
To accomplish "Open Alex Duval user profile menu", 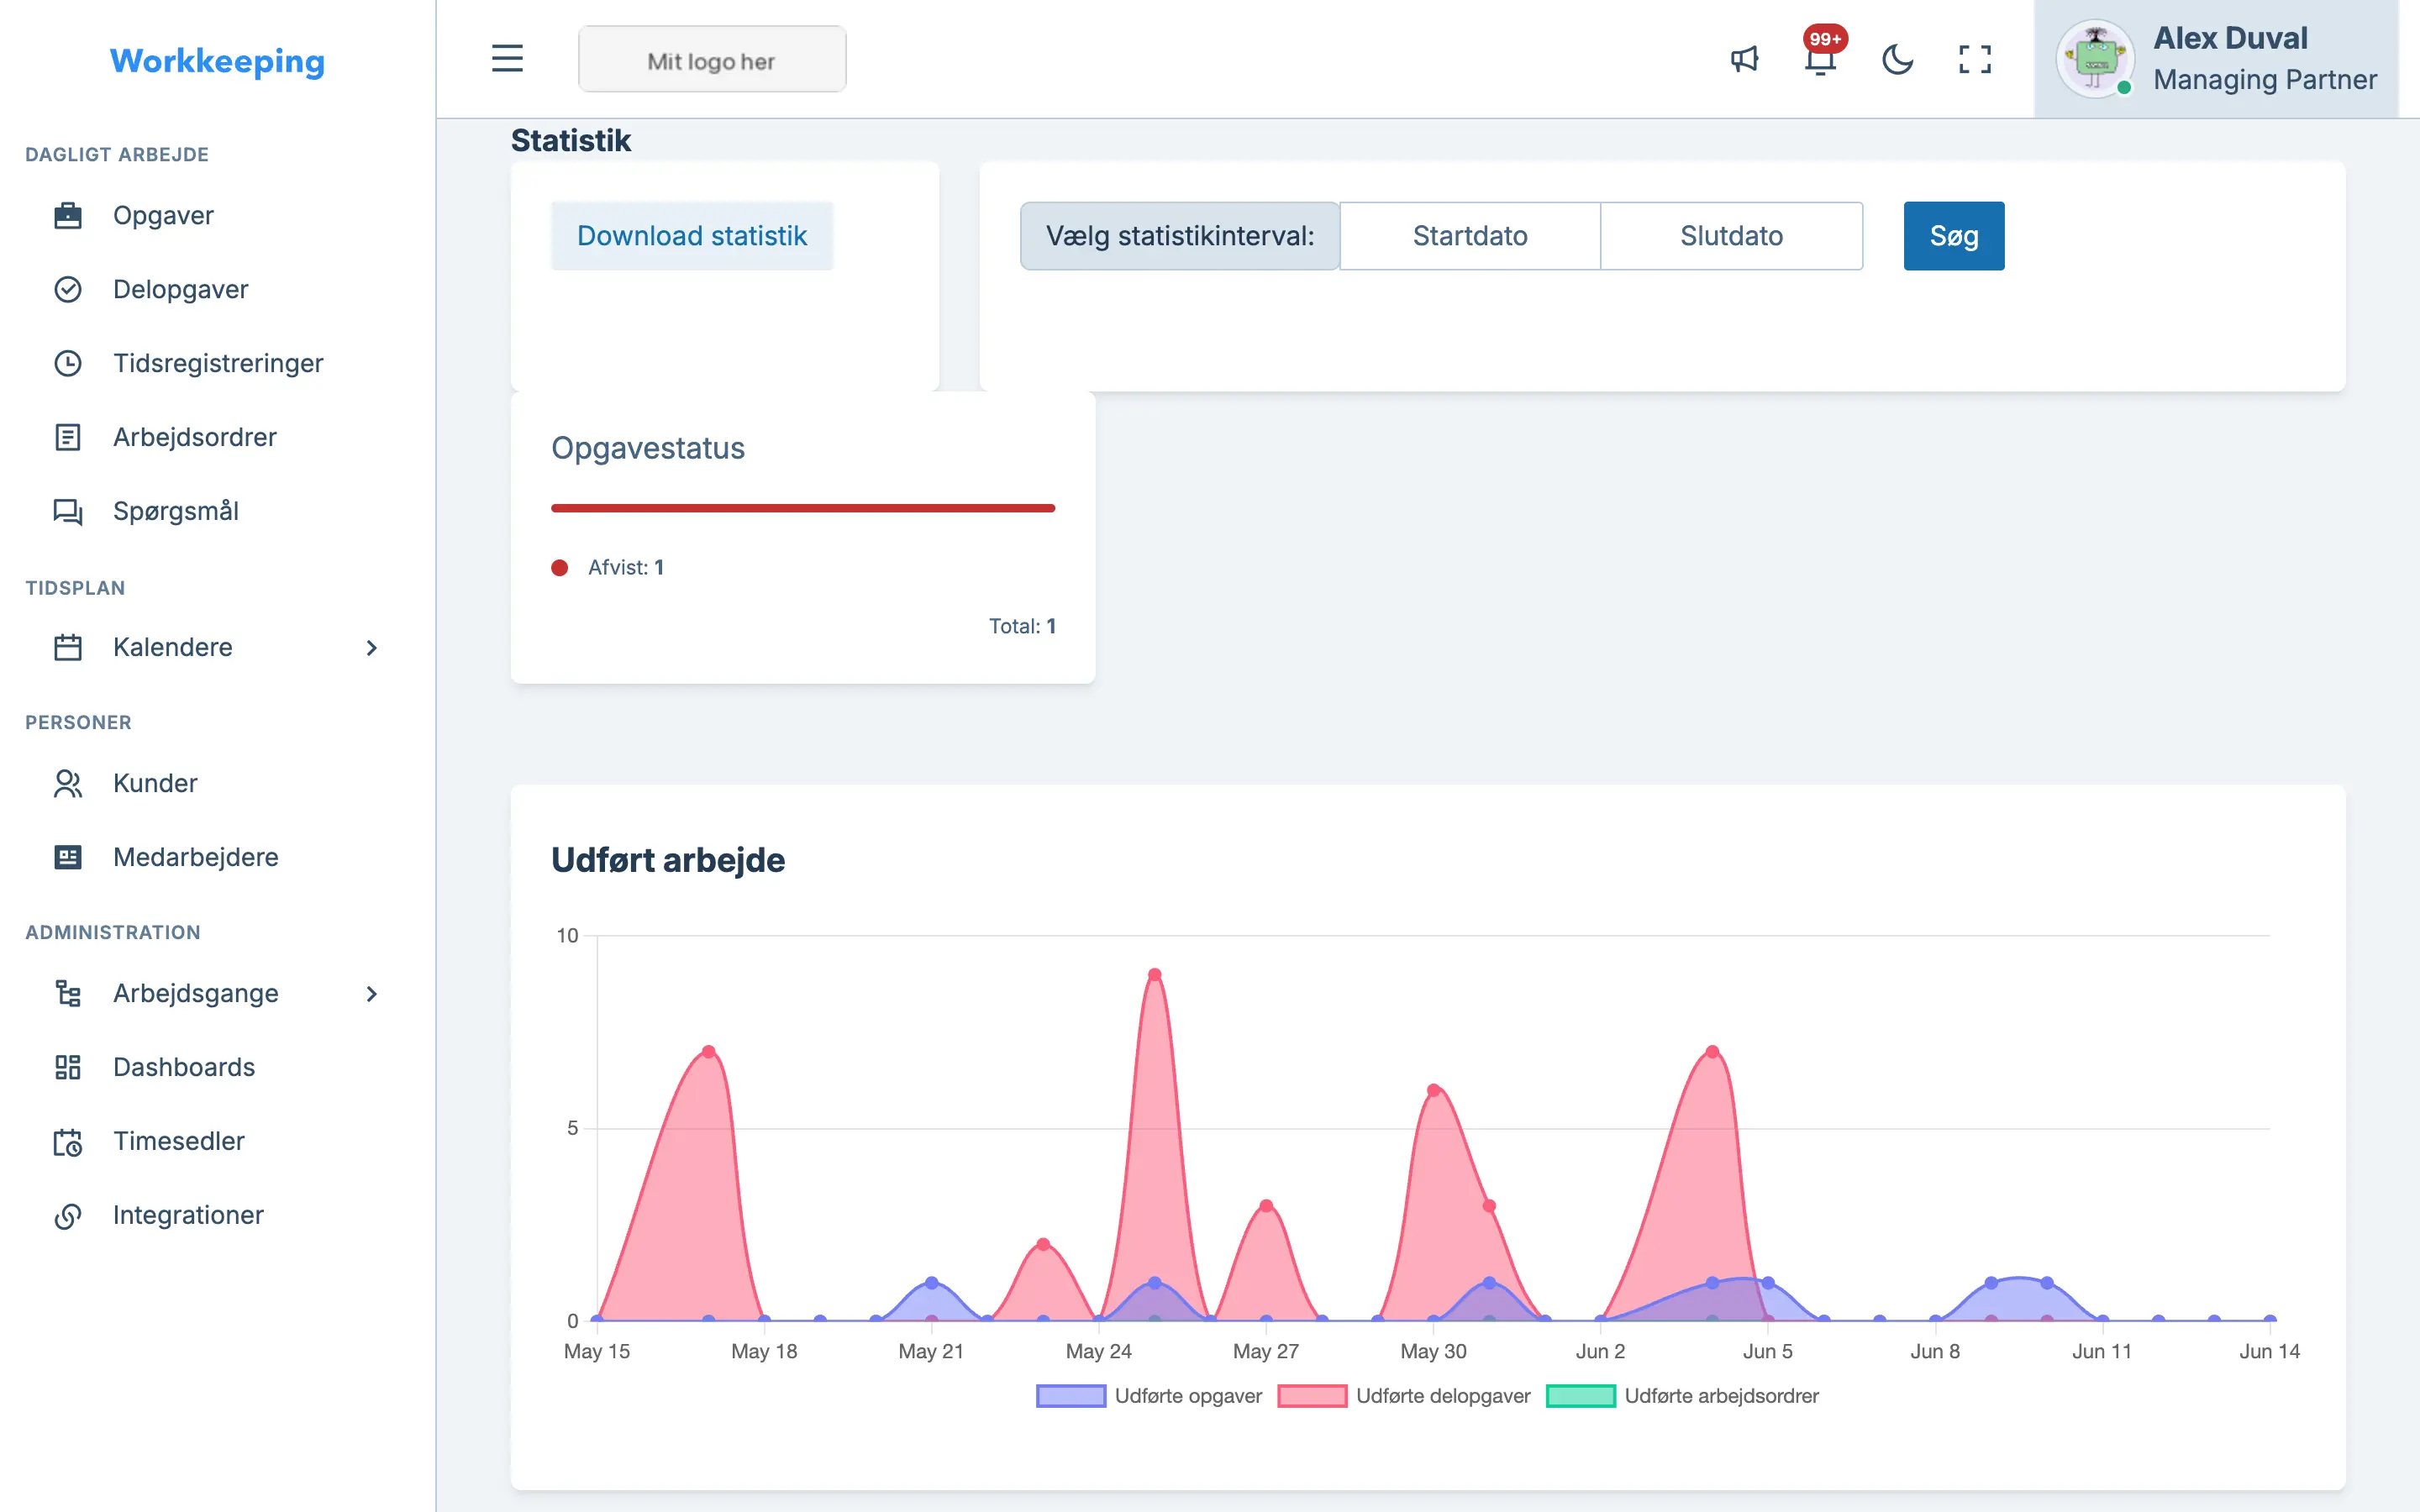I will pos(2216,59).
